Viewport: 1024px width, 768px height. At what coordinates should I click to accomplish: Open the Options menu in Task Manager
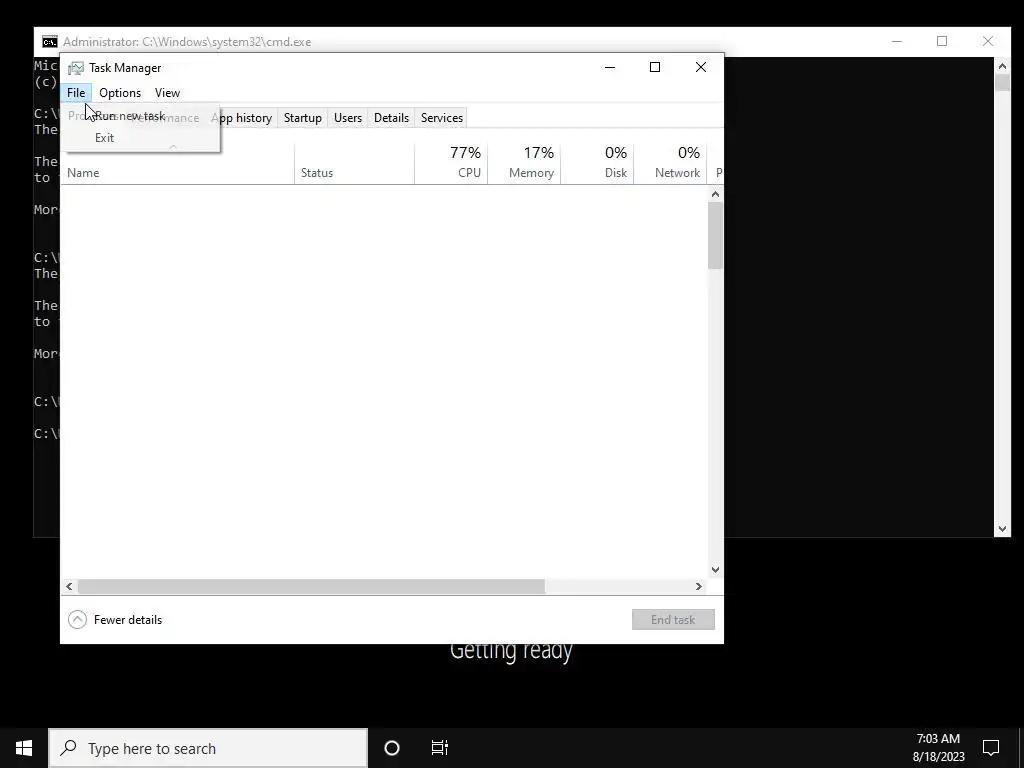[120, 93]
